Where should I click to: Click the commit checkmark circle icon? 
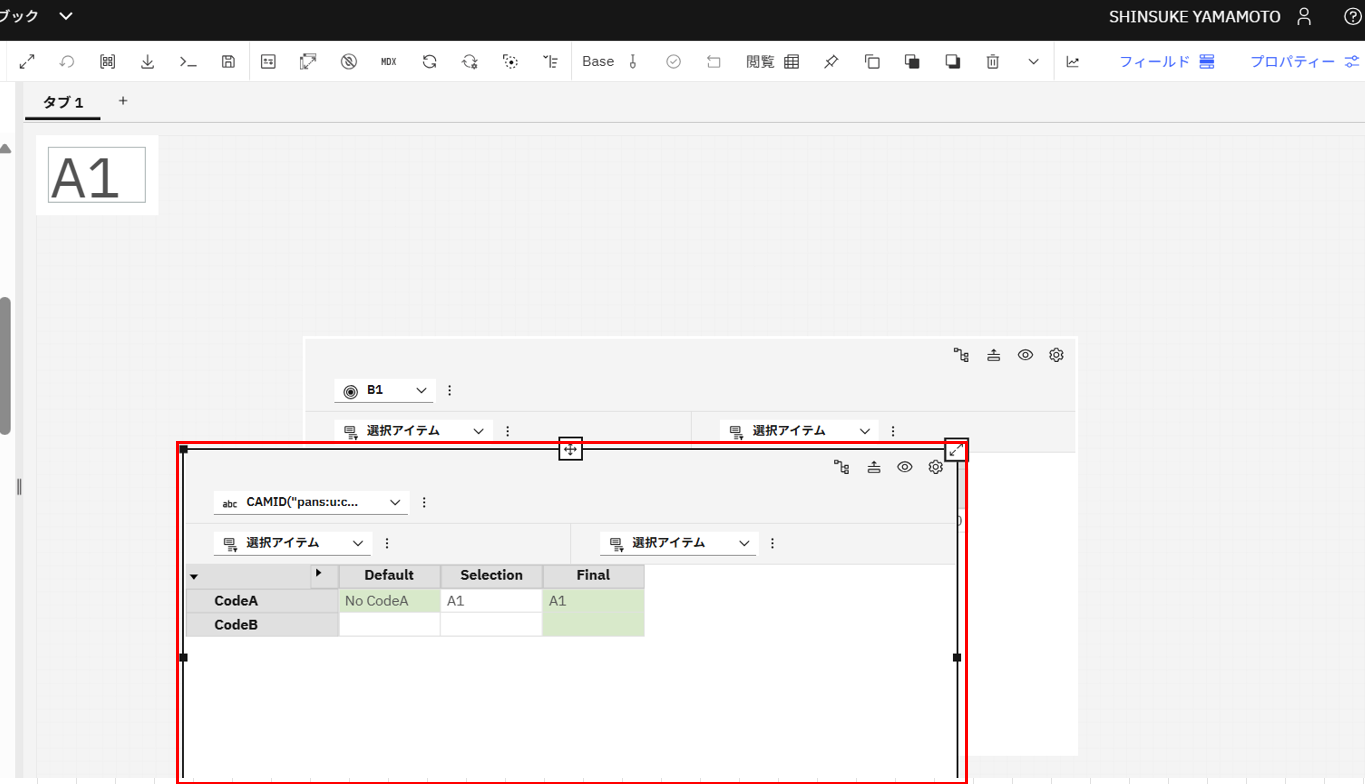click(673, 62)
